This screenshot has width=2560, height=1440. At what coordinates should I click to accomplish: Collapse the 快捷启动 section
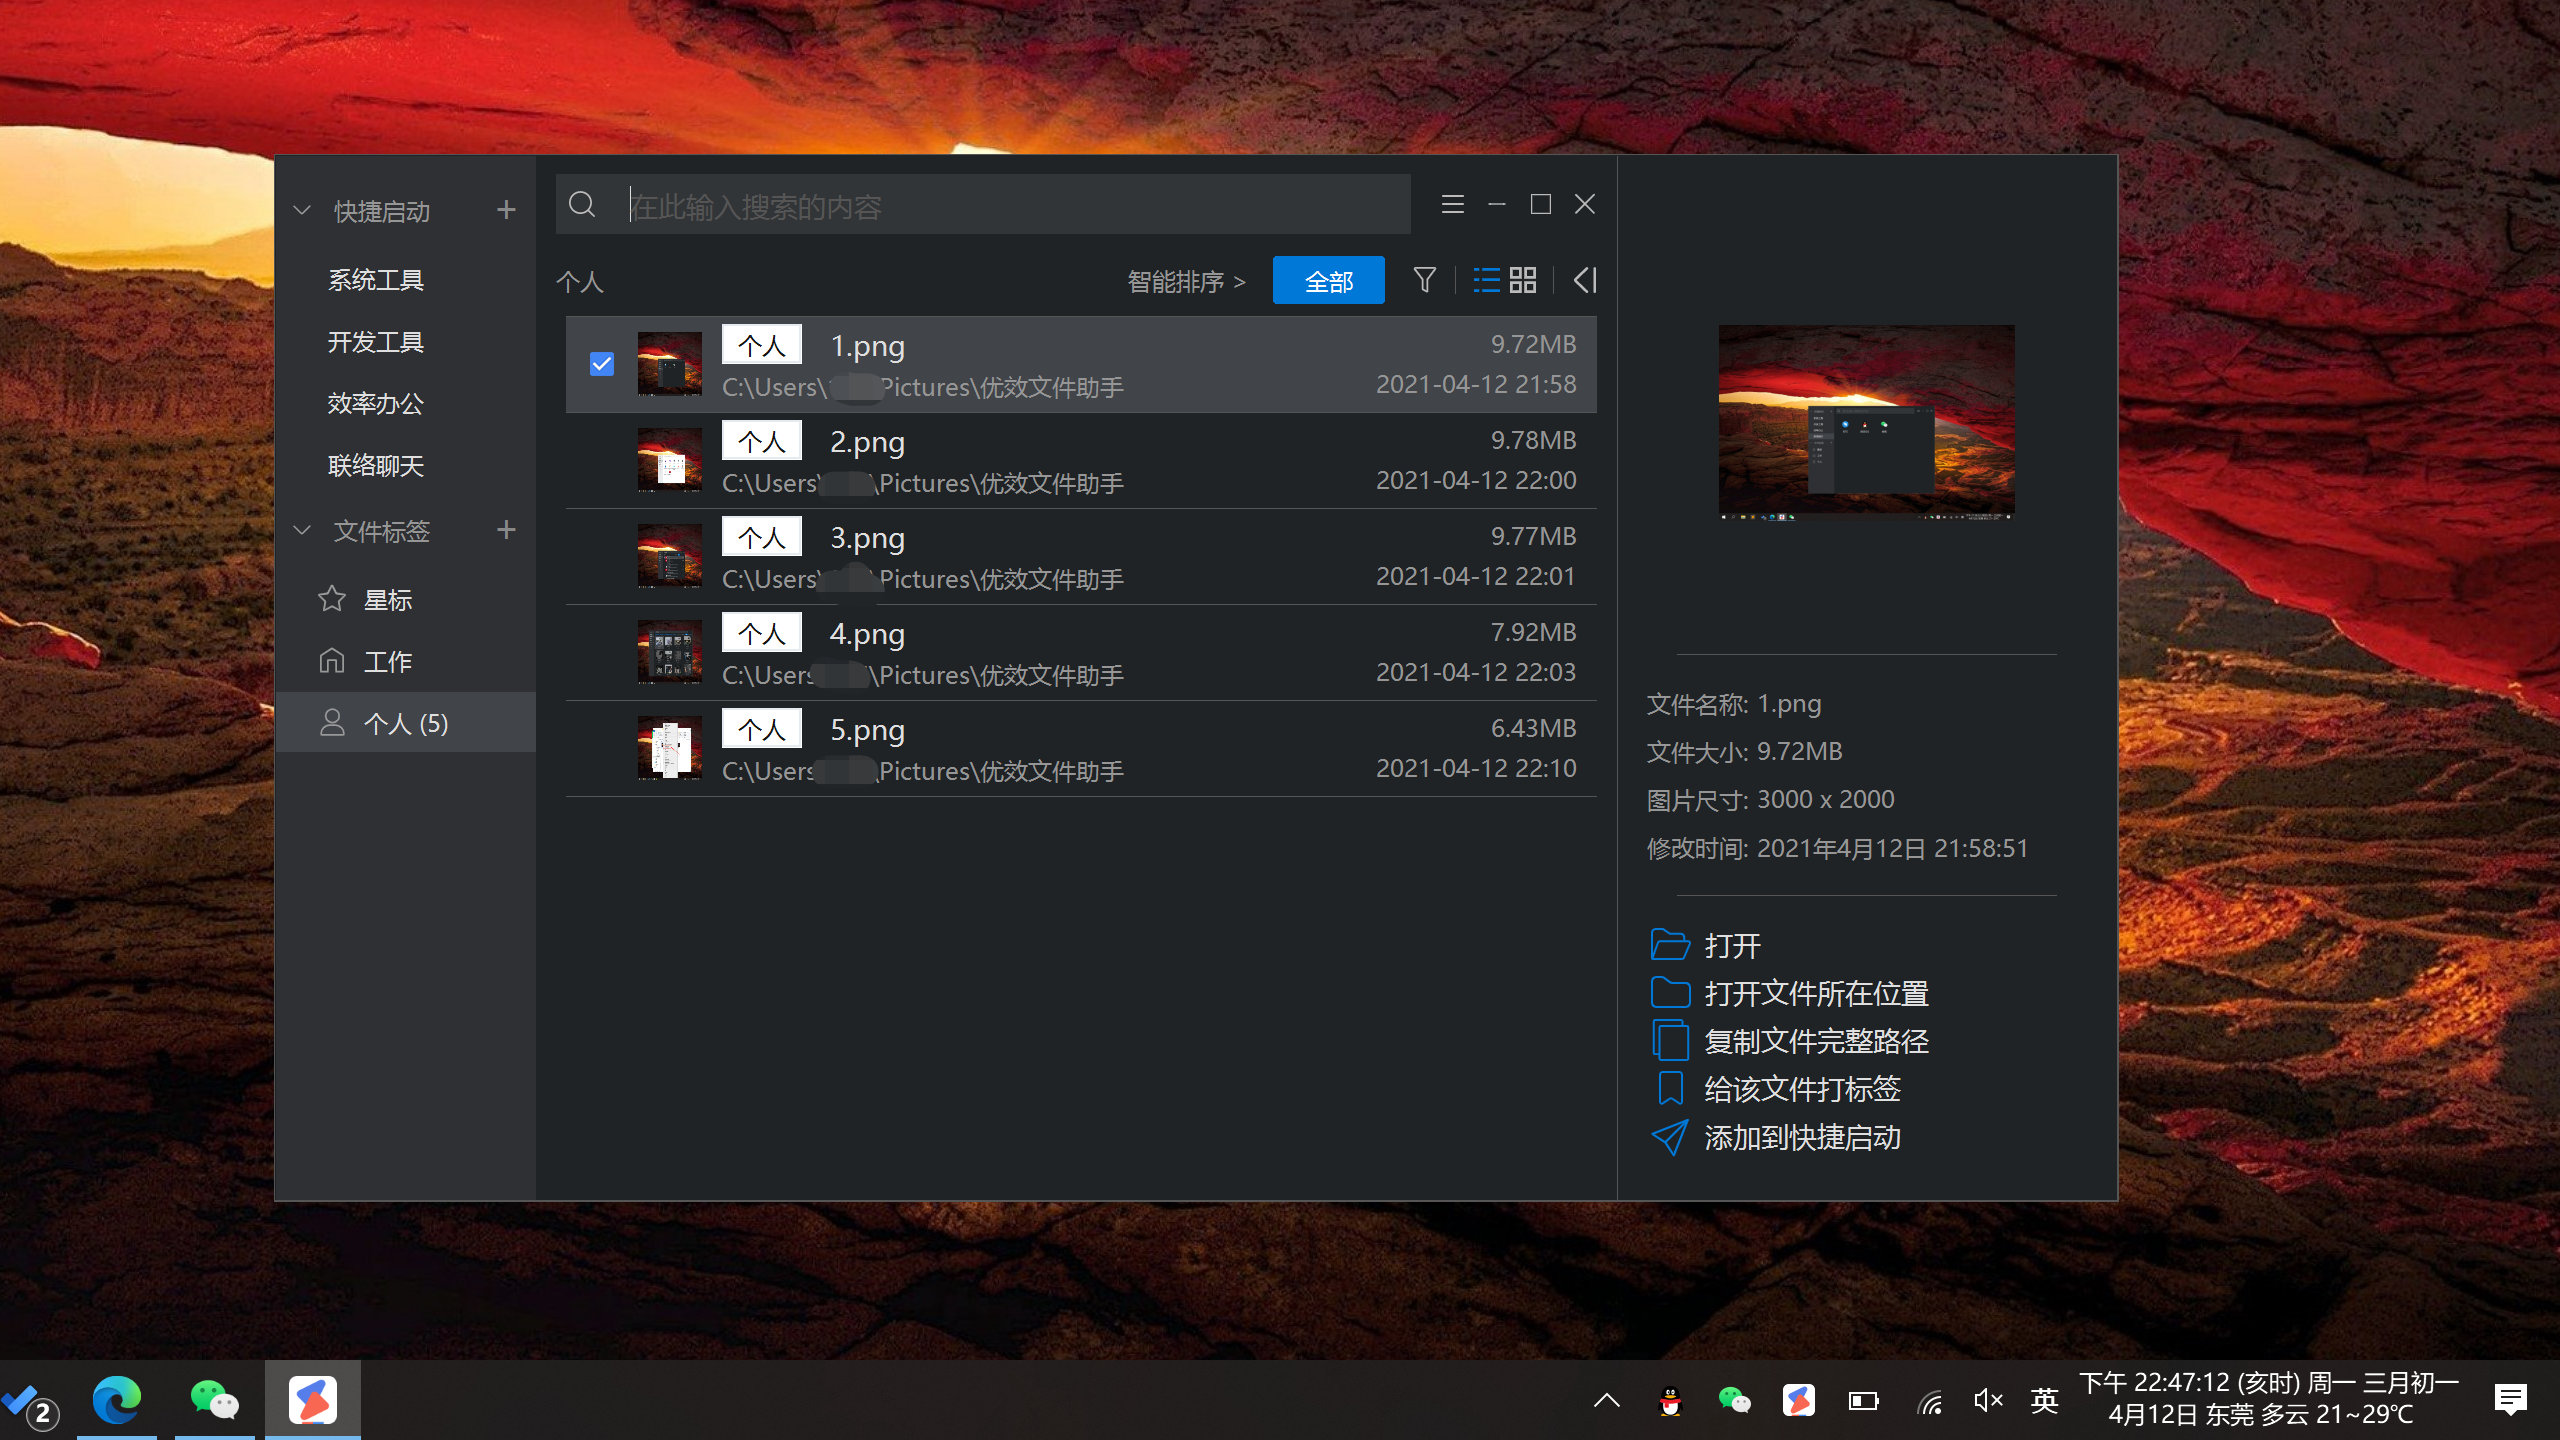pyautogui.click(x=301, y=210)
